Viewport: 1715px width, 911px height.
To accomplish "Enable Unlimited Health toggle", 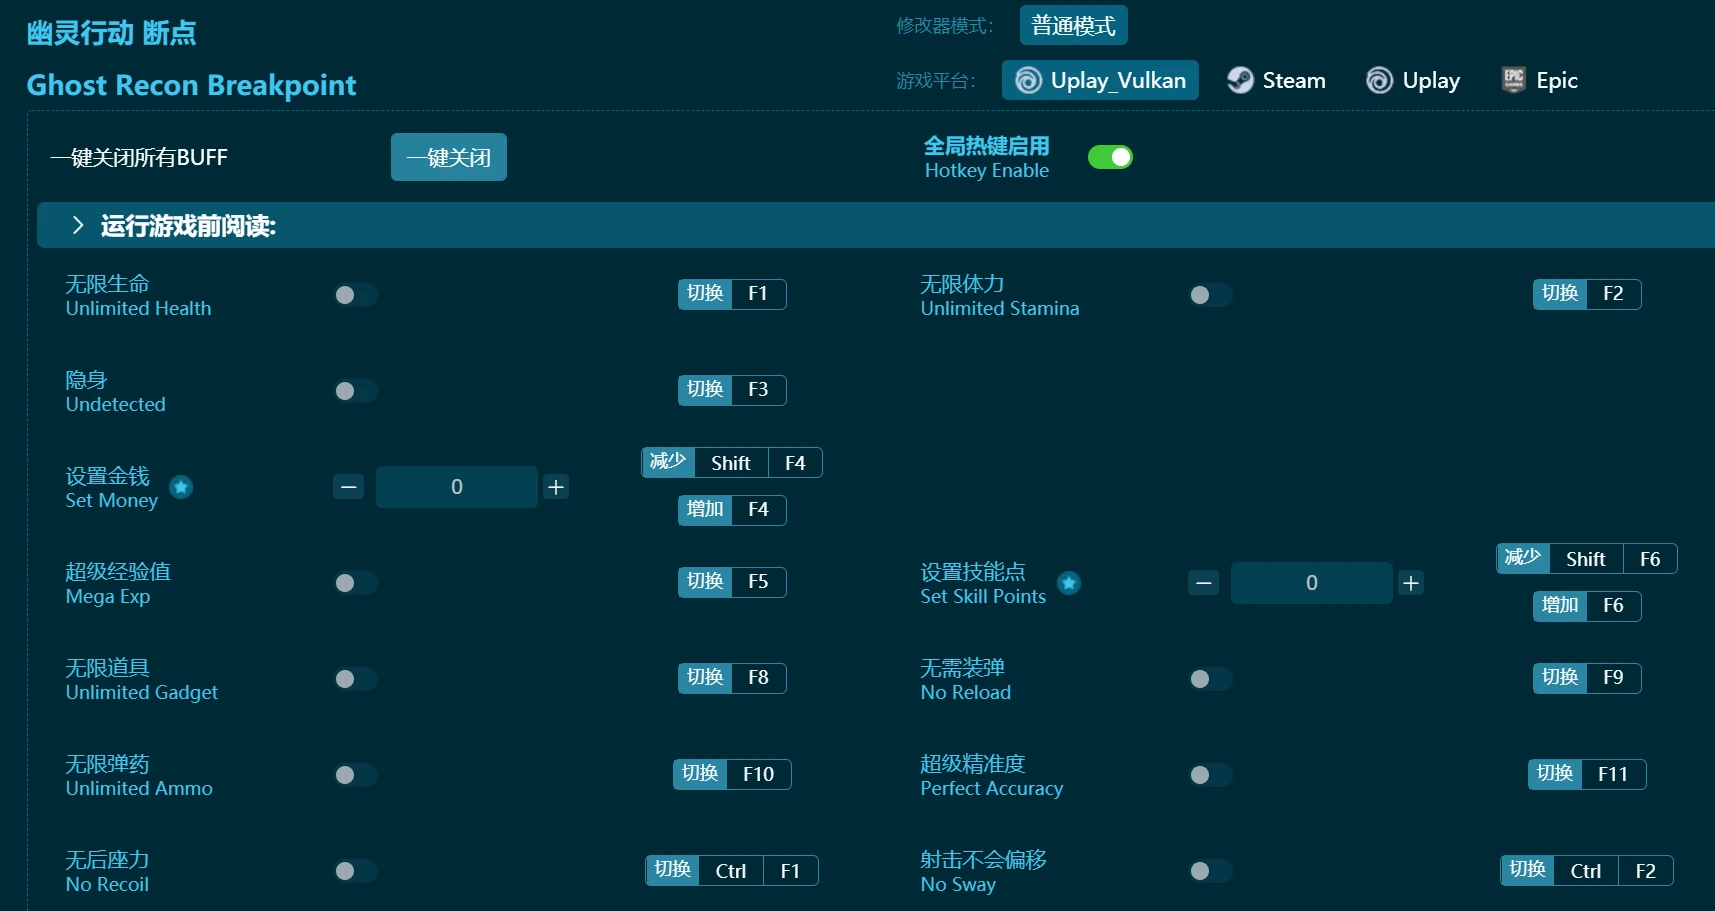I will pos(355,295).
